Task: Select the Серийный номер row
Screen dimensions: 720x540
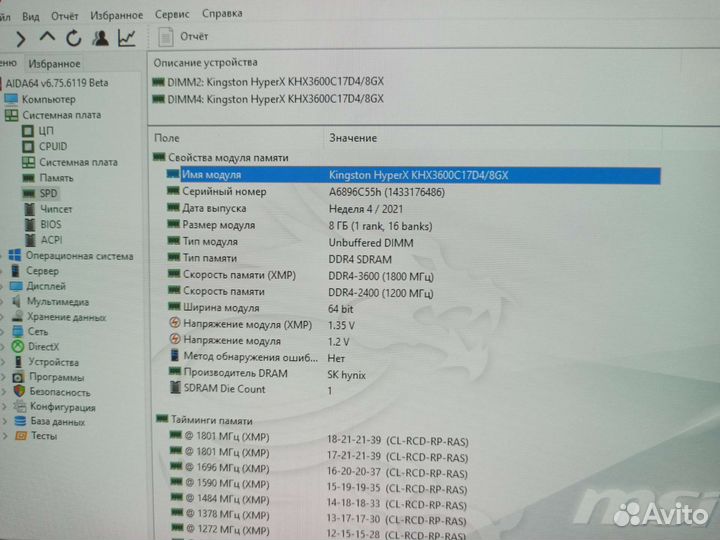Action: [413, 192]
